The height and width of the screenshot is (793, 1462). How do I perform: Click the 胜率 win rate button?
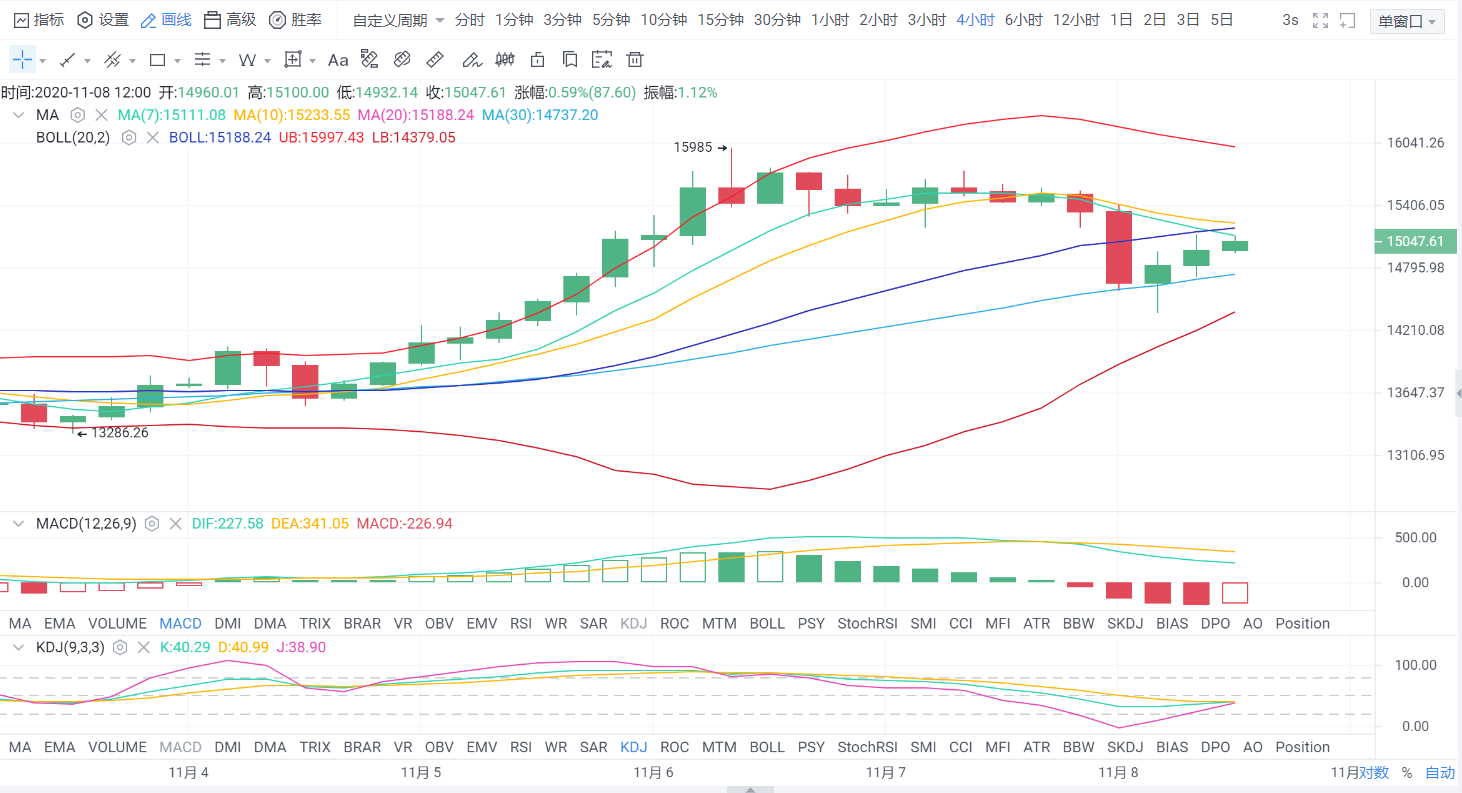pyautogui.click(x=295, y=20)
